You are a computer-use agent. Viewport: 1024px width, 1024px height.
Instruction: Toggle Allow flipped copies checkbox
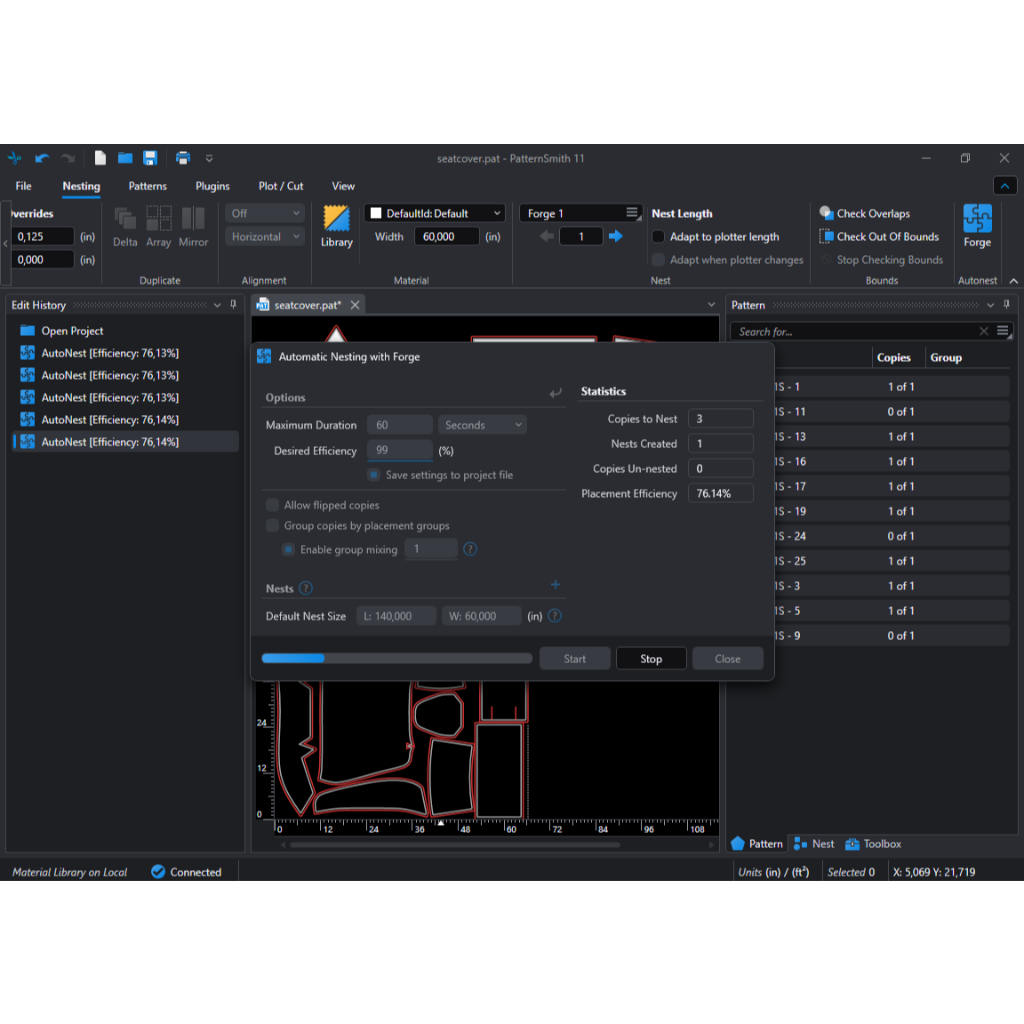pyautogui.click(x=273, y=505)
